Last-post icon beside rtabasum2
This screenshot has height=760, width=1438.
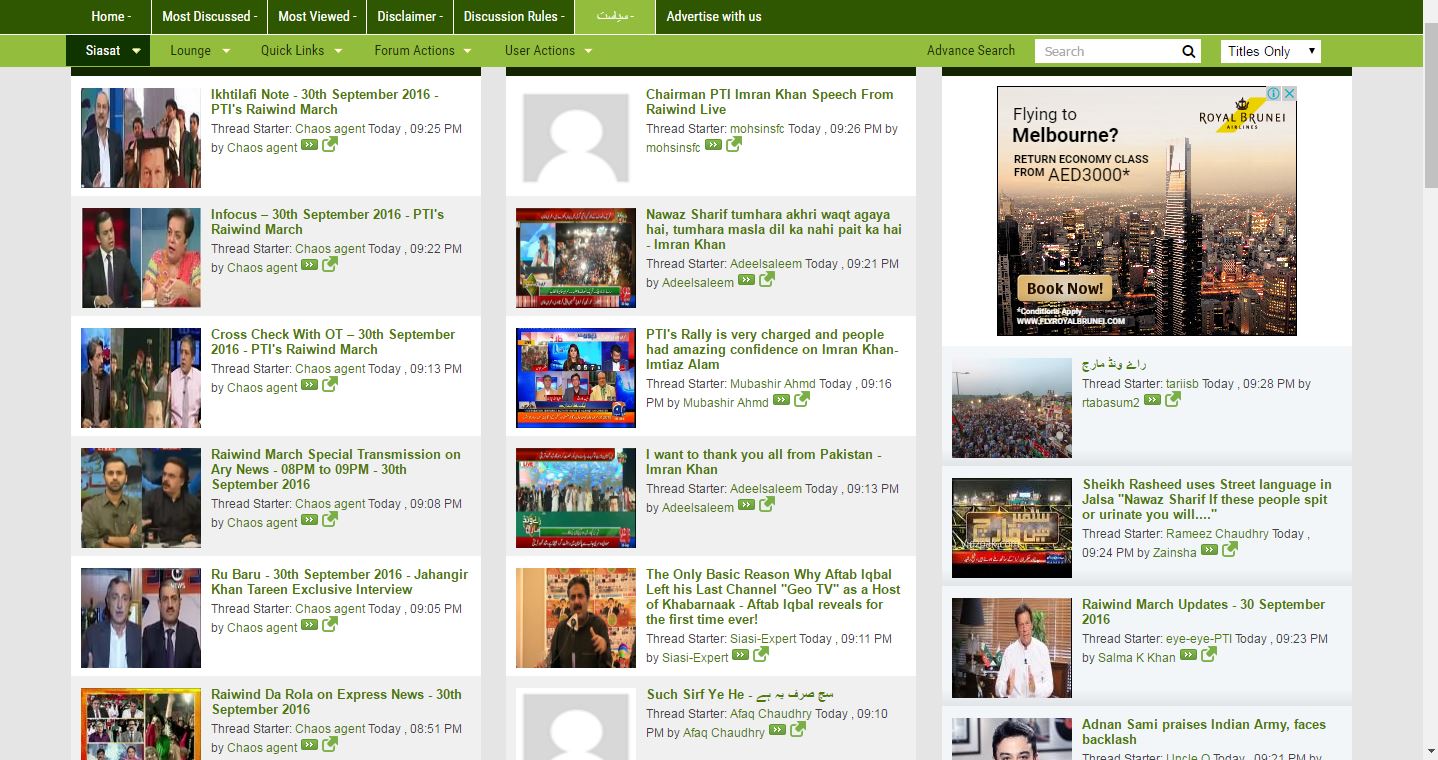[x=1152, y=400]
